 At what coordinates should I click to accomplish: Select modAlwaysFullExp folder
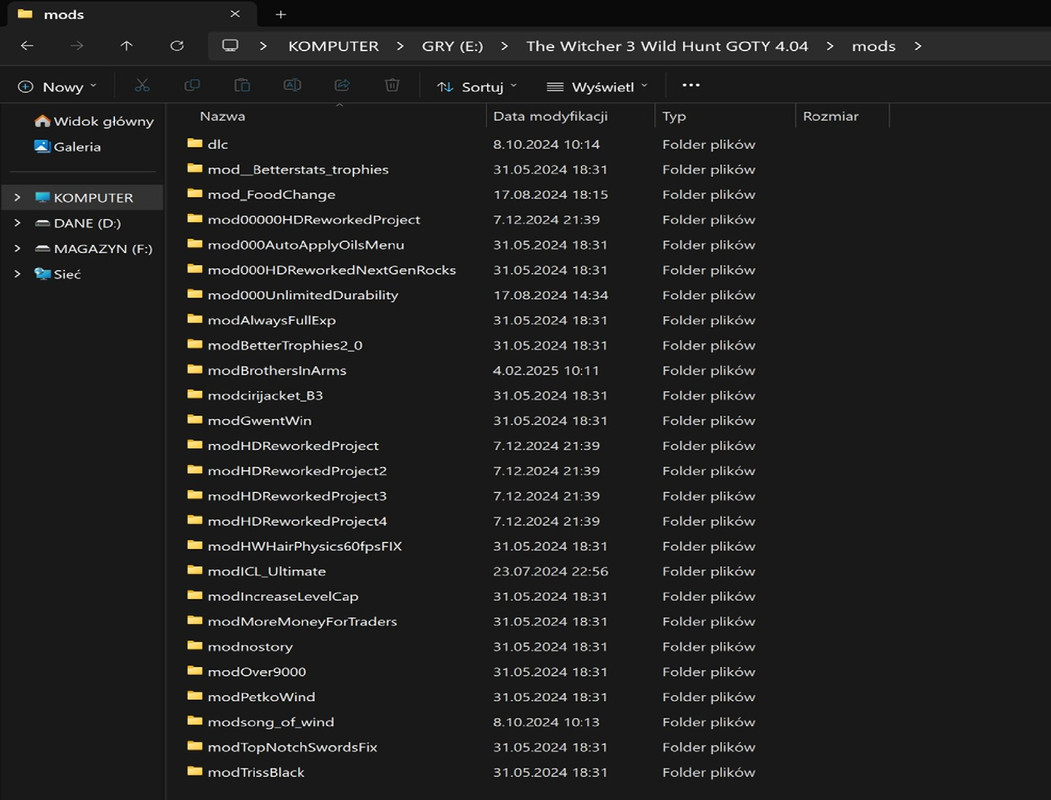point(271,320)
